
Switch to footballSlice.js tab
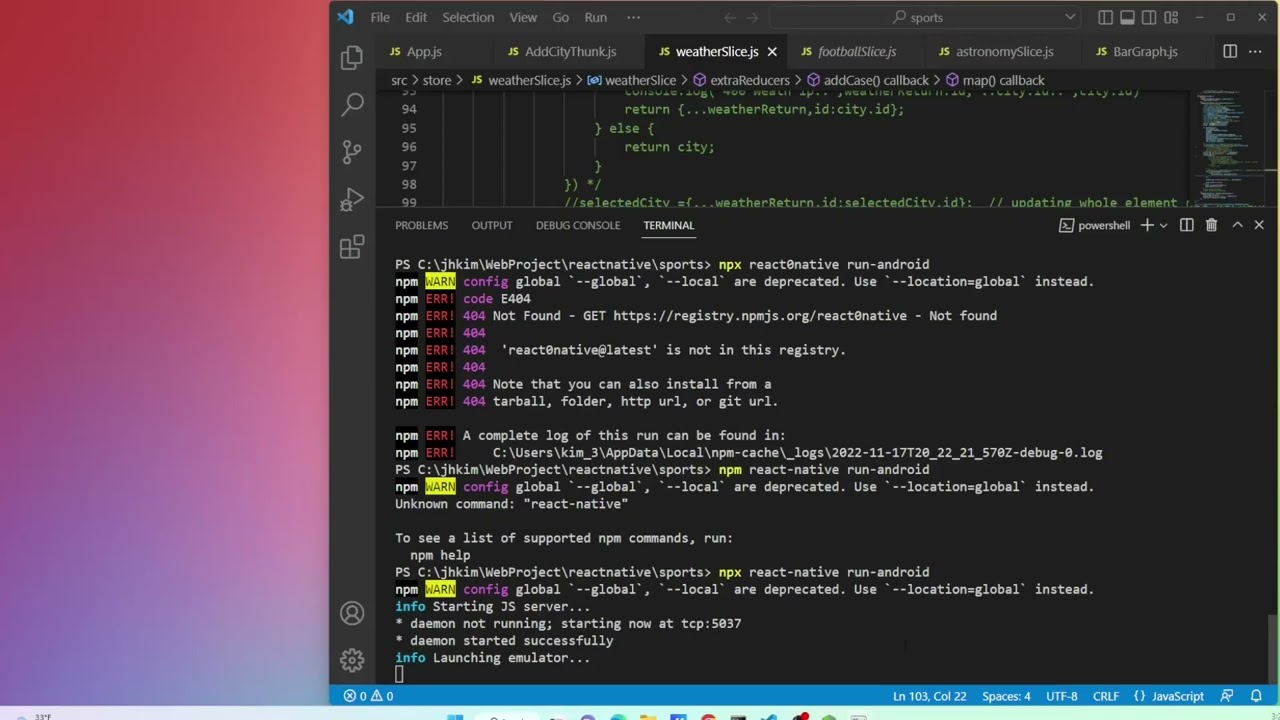pos(857,52)
